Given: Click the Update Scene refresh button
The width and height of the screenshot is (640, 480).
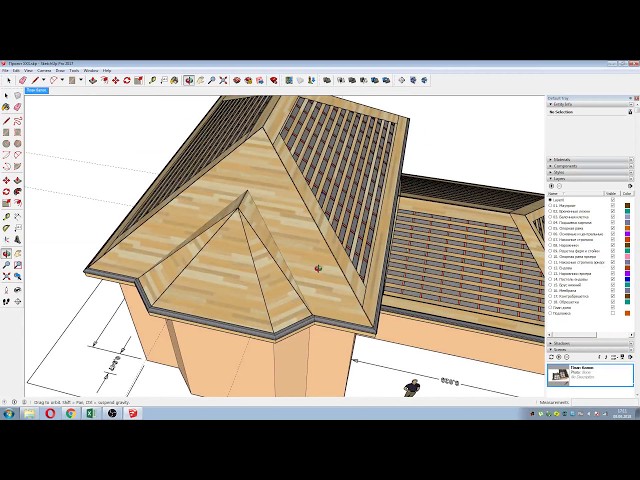Looking at the screenshot, I should (x=551, y=357).
